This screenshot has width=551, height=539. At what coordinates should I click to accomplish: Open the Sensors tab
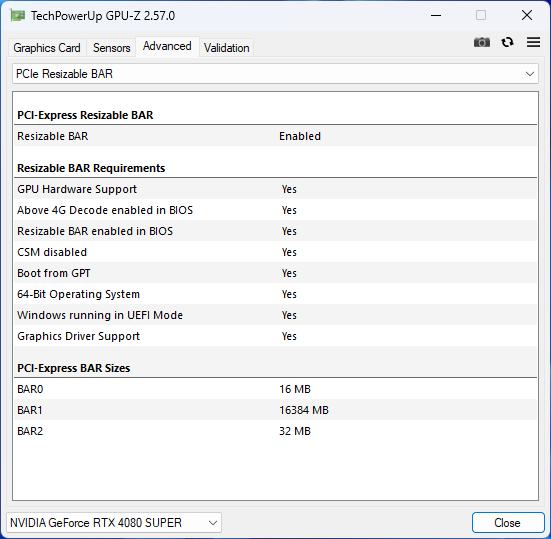click(111, 47)
